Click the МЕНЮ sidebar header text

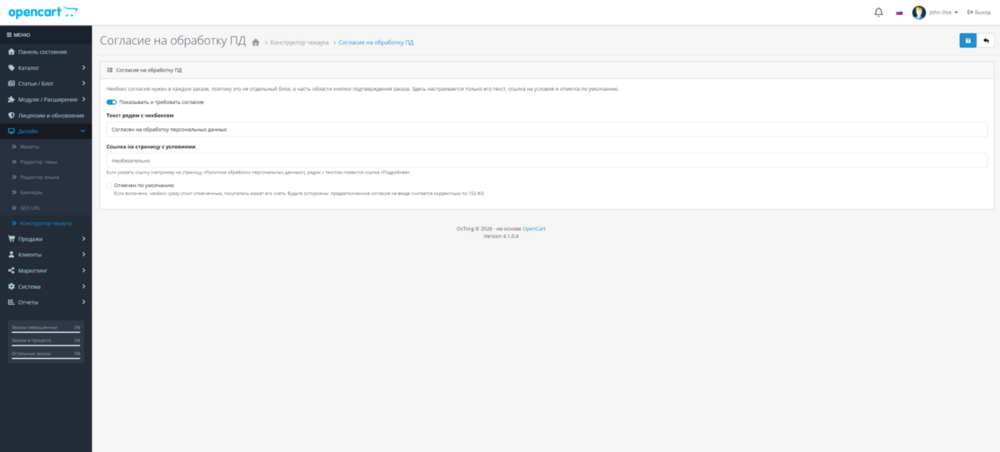[x=22, y=35]
